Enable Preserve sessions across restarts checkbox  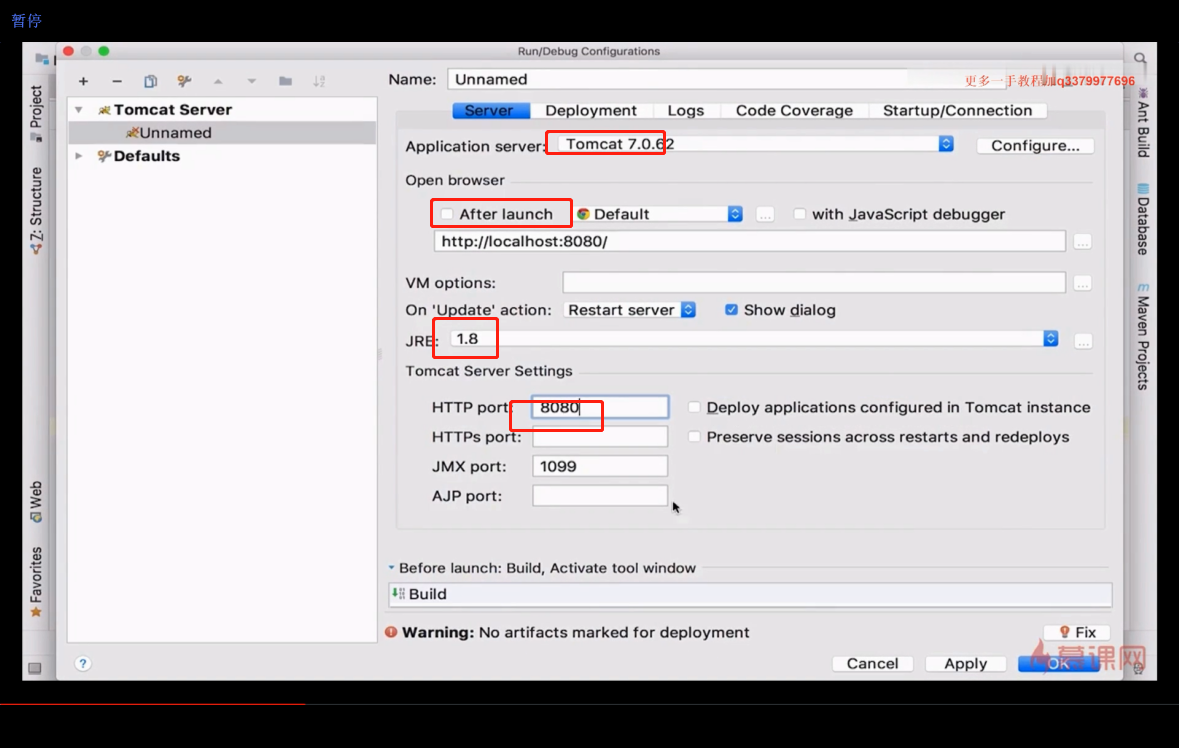click(694, 437)
